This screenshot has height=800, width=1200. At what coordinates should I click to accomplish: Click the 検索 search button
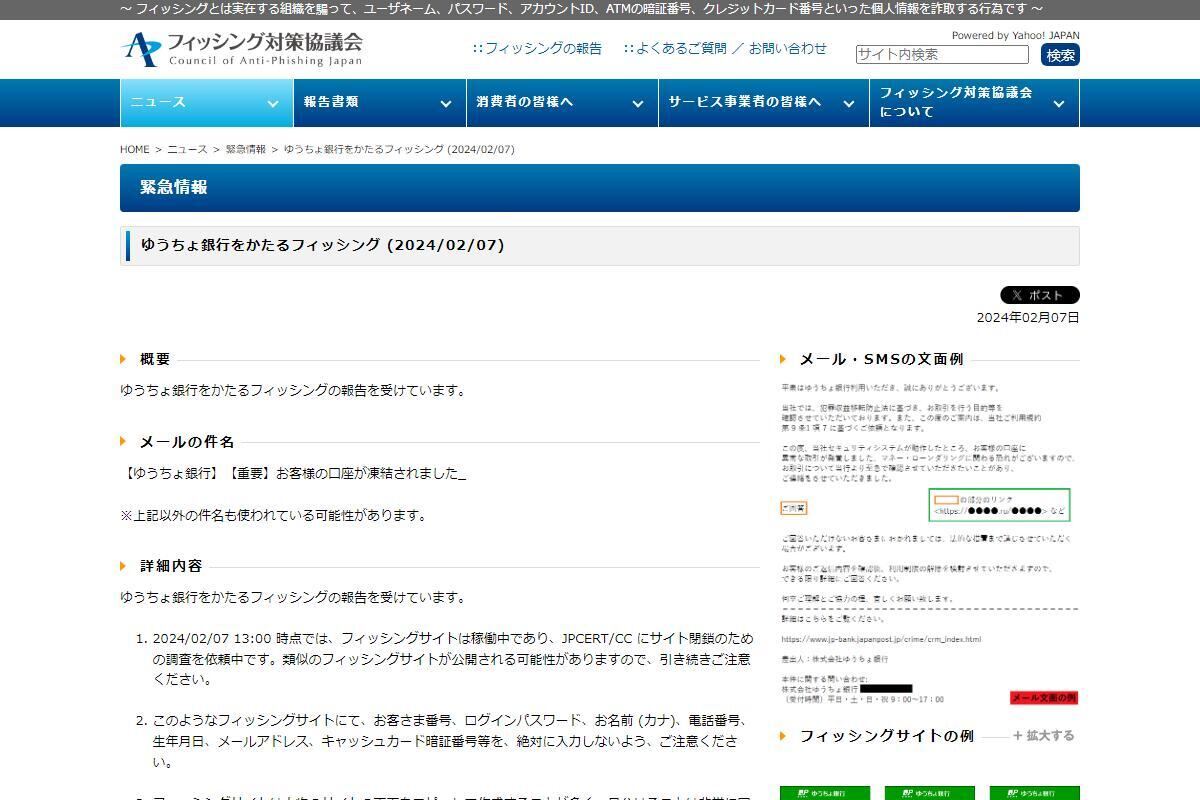pyautogui.click(x=1060, y=55)
